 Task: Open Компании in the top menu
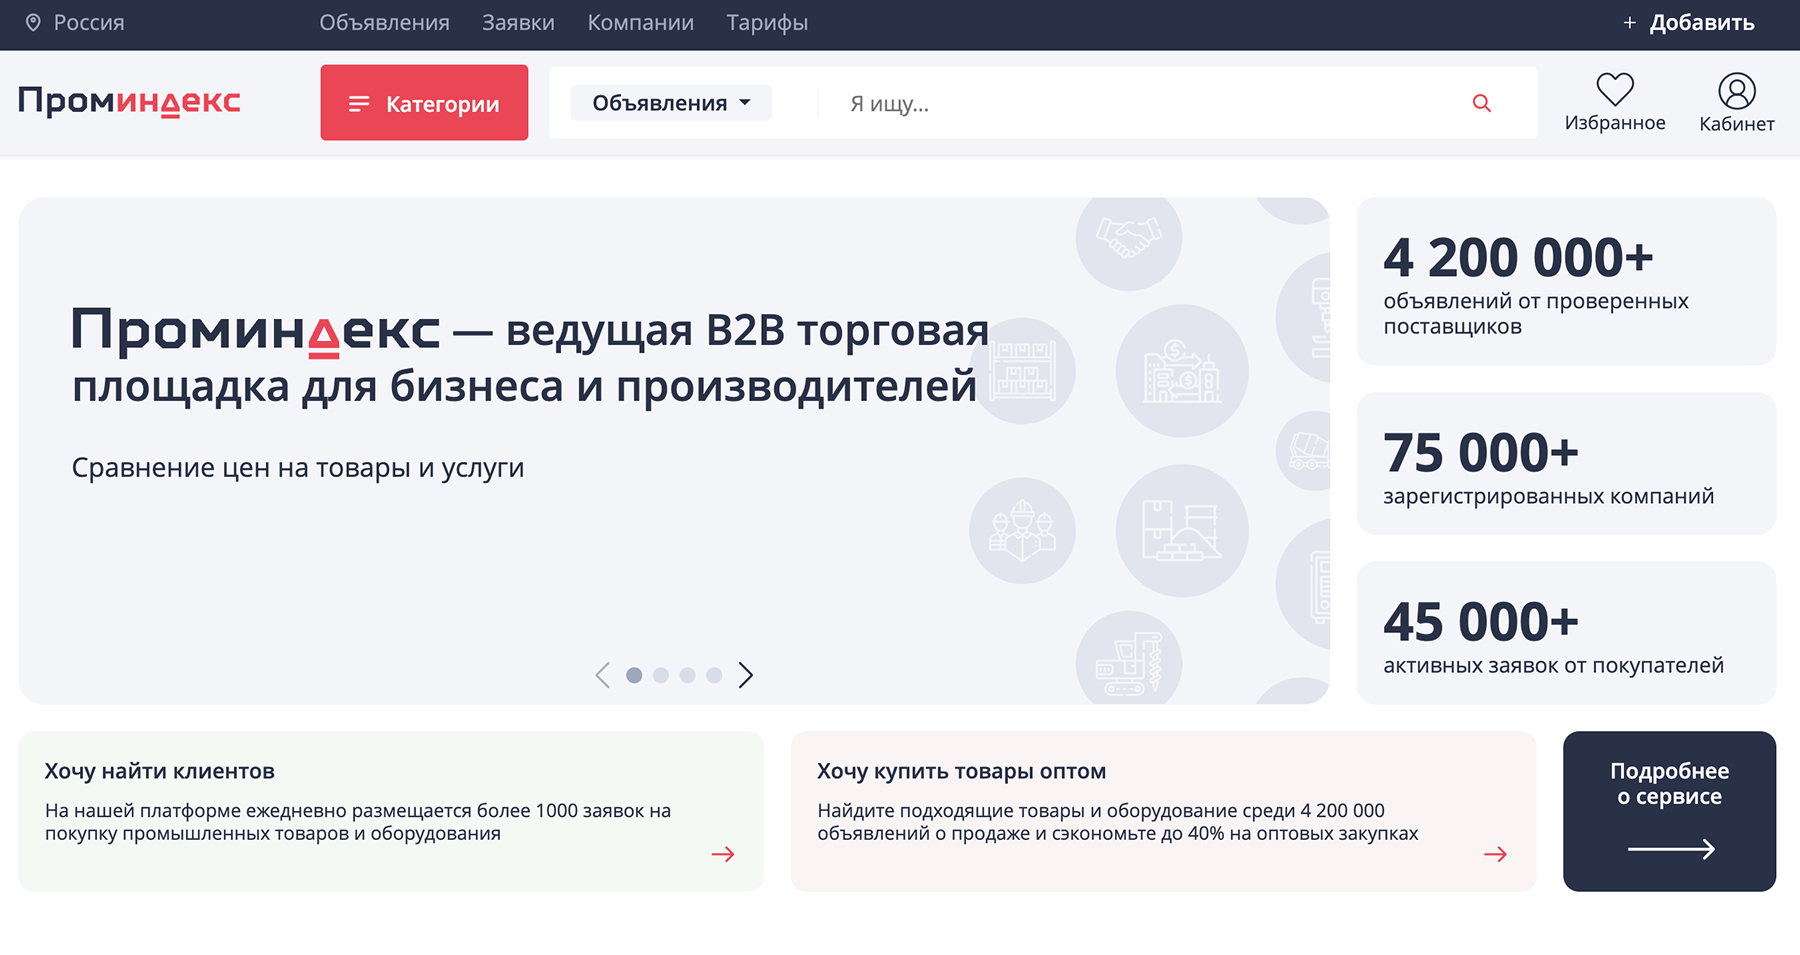pyautogui.click(x=640, y=23)
